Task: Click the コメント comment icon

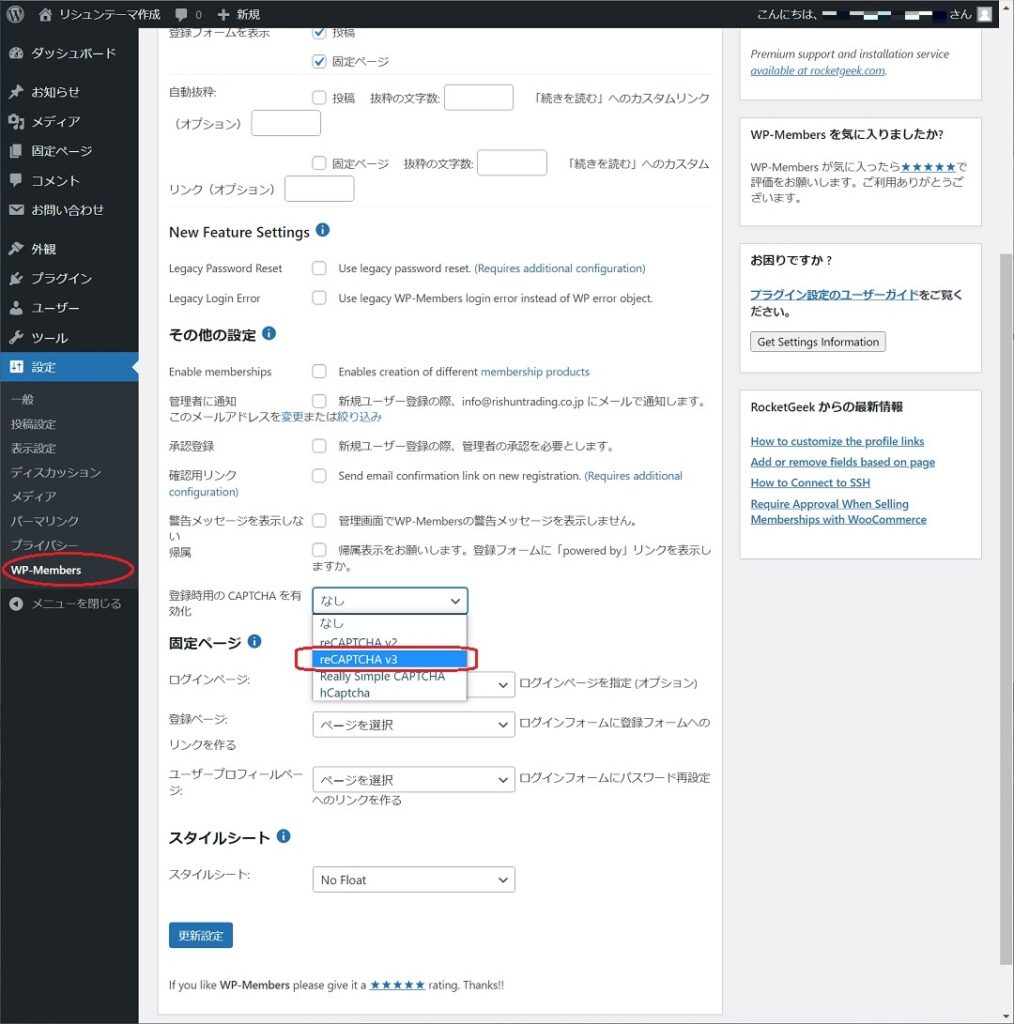Action: tap(16, 180)
